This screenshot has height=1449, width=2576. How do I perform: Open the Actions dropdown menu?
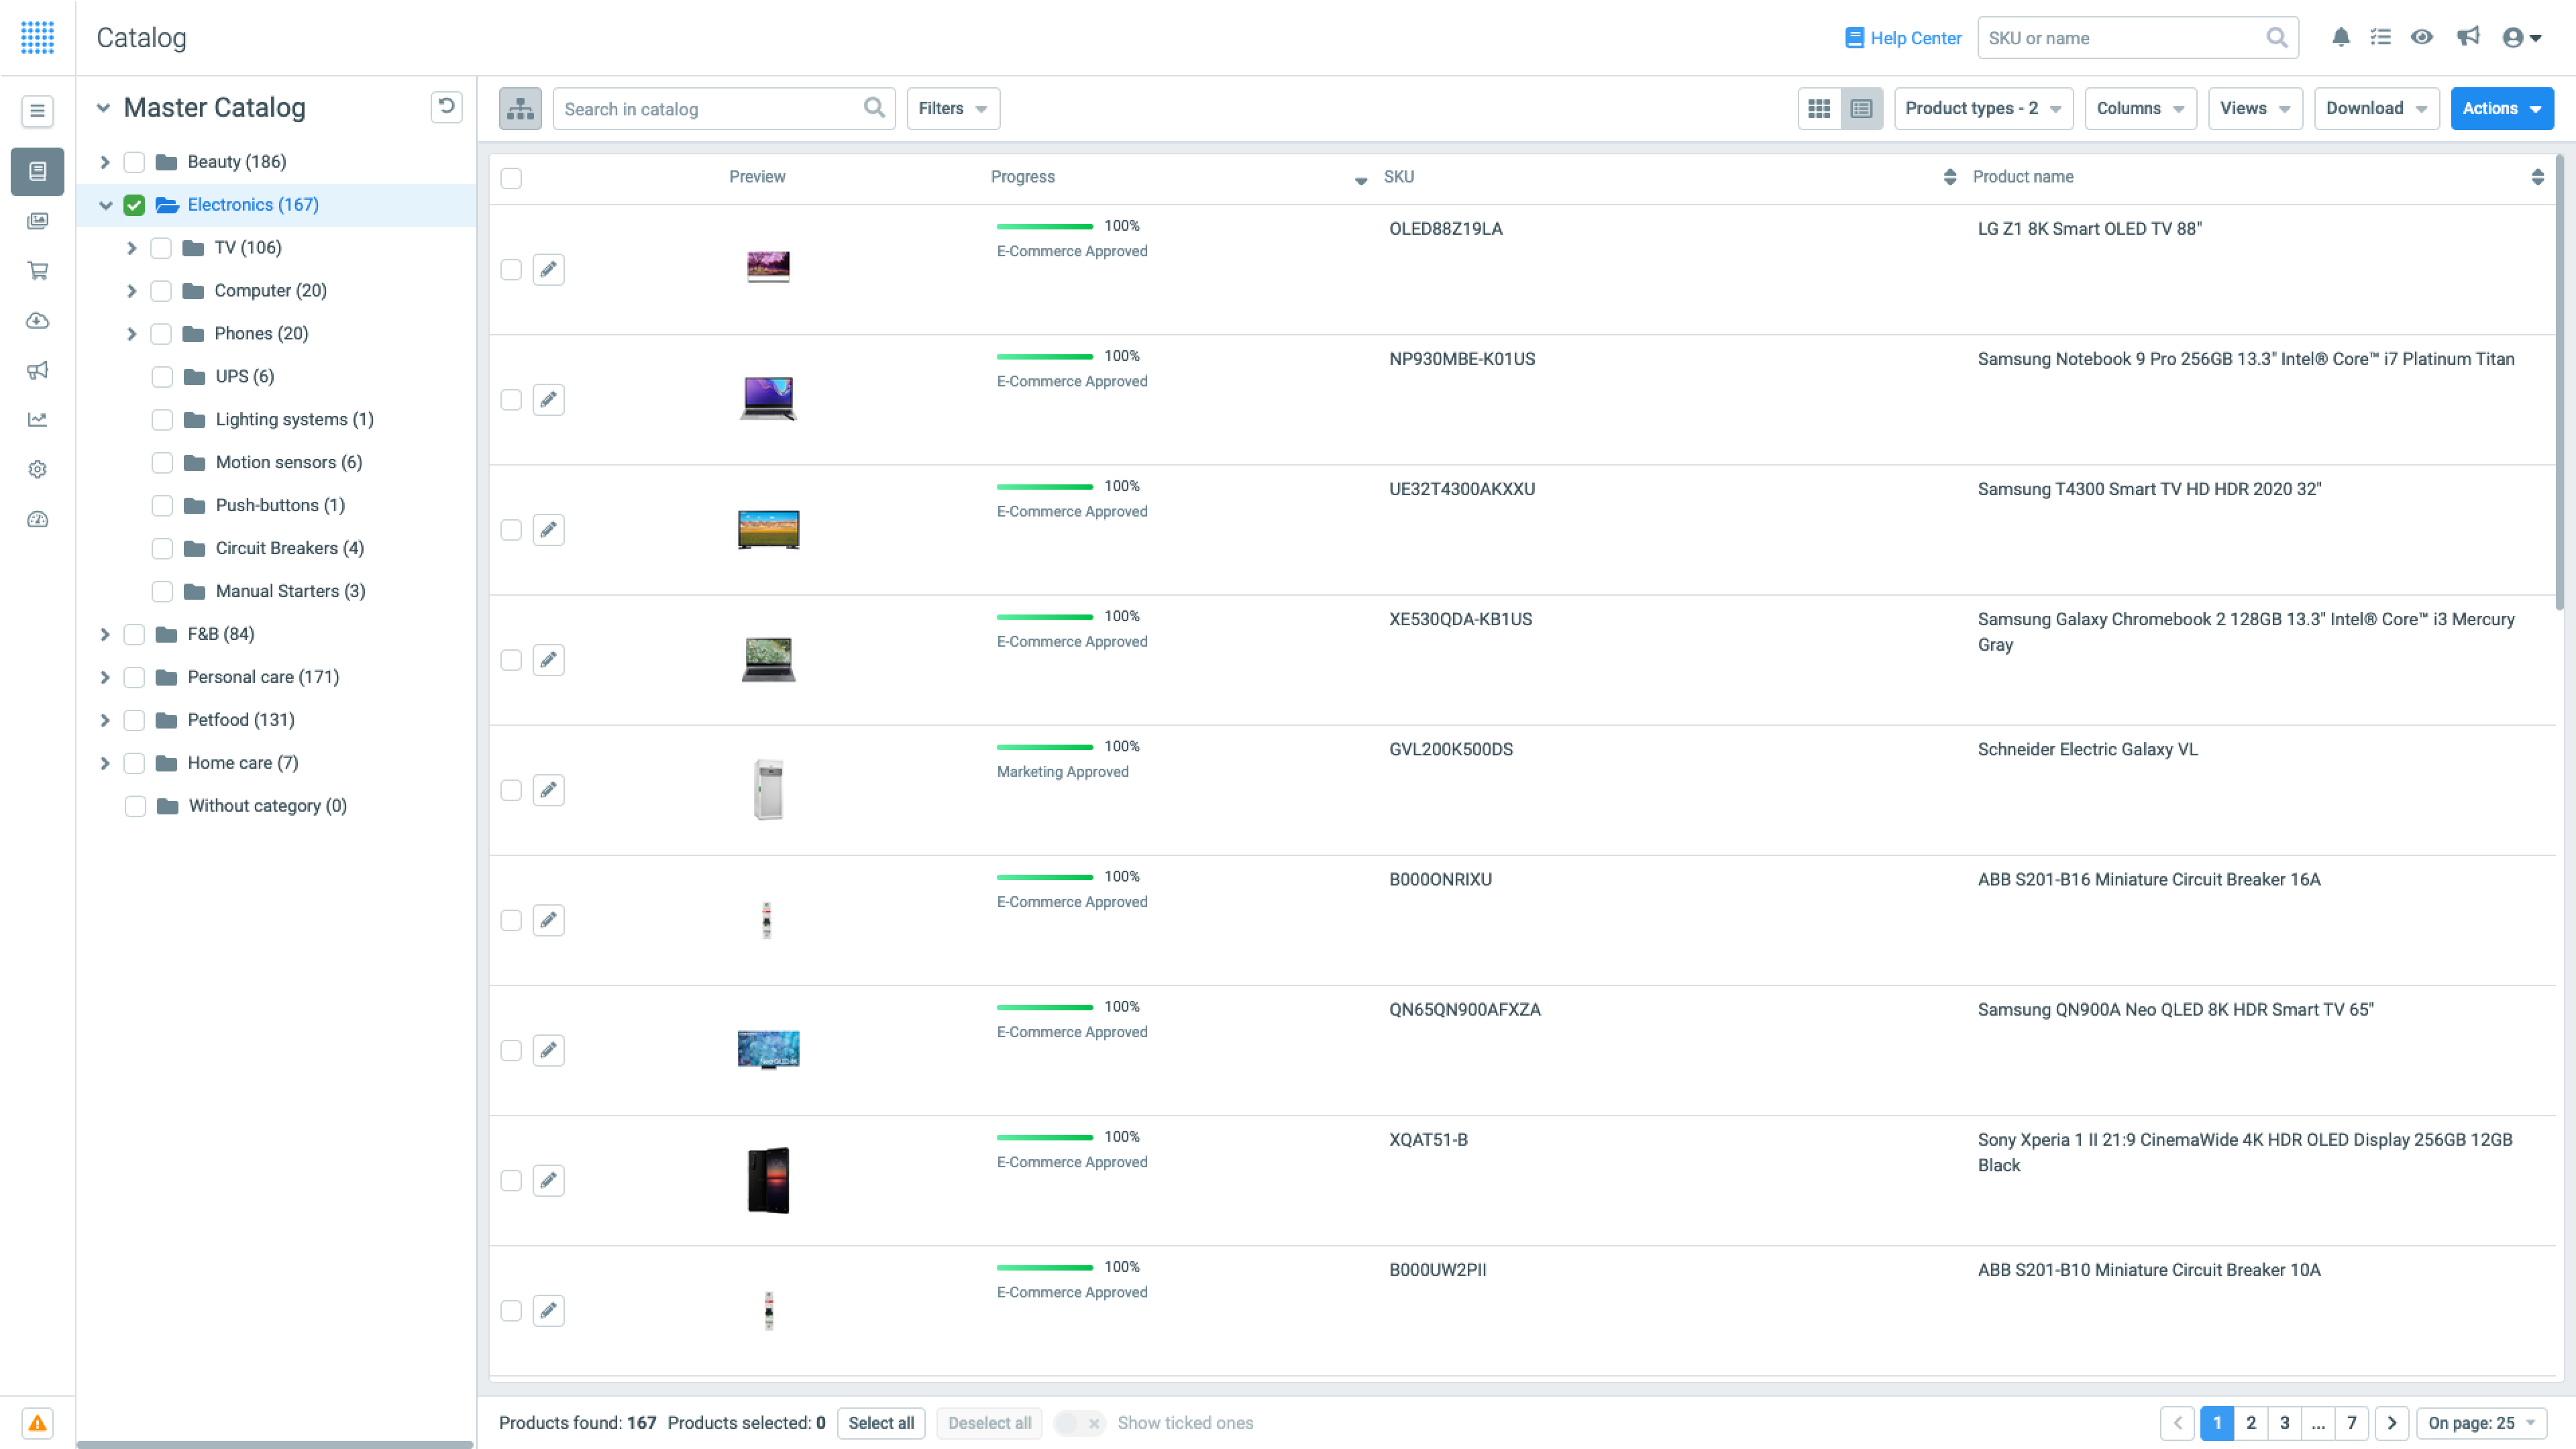[x=2501, y=108]
